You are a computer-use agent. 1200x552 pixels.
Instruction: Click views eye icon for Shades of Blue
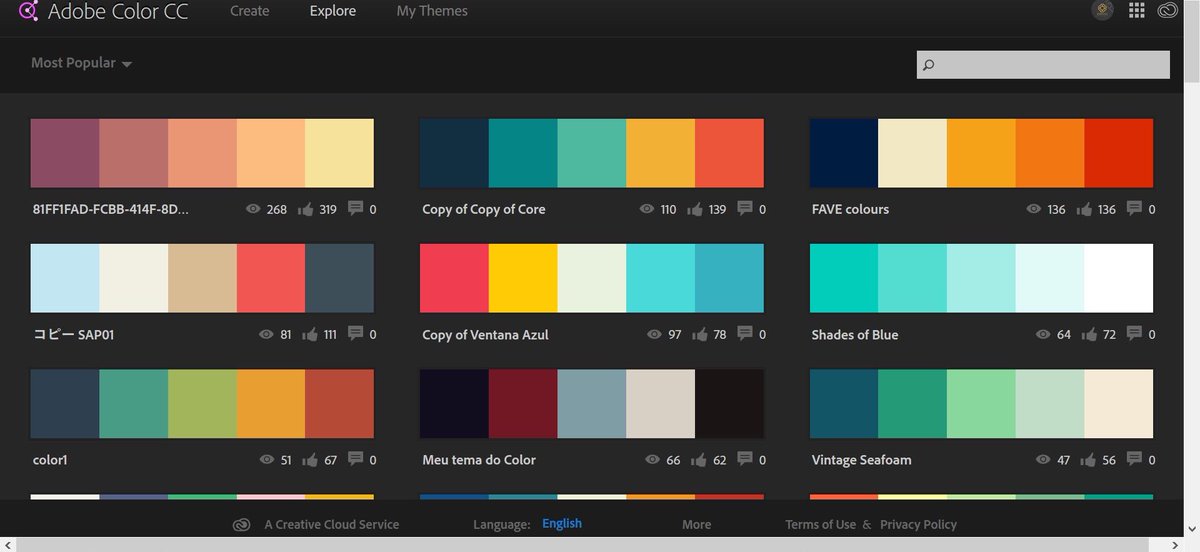pyautogui.click(x=1043, y=334)
